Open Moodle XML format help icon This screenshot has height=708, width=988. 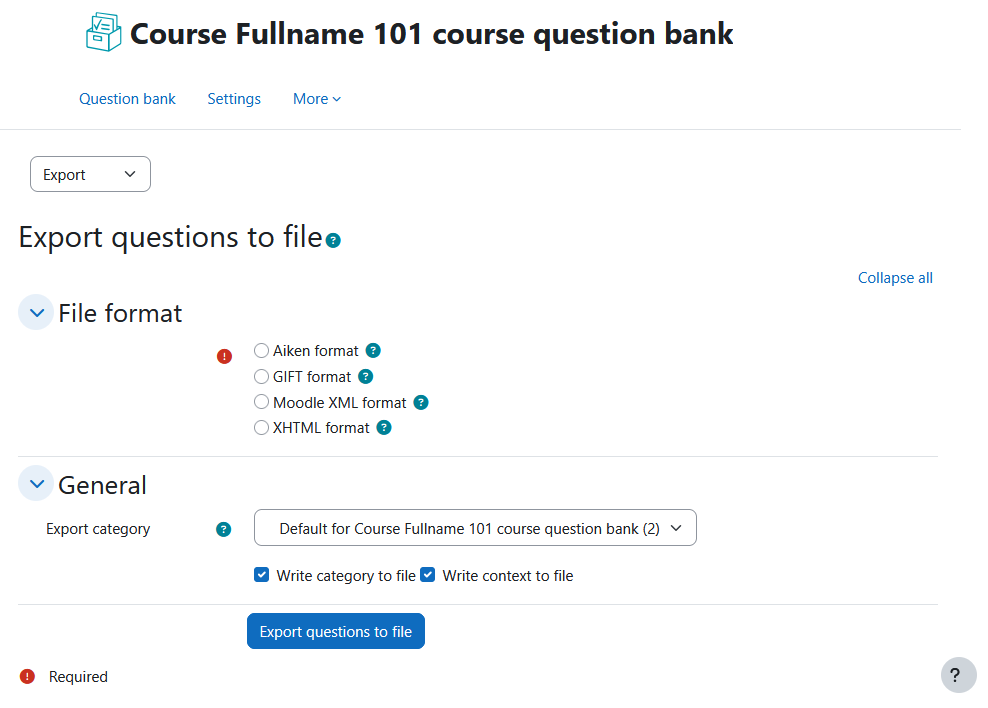pos(421,403)
